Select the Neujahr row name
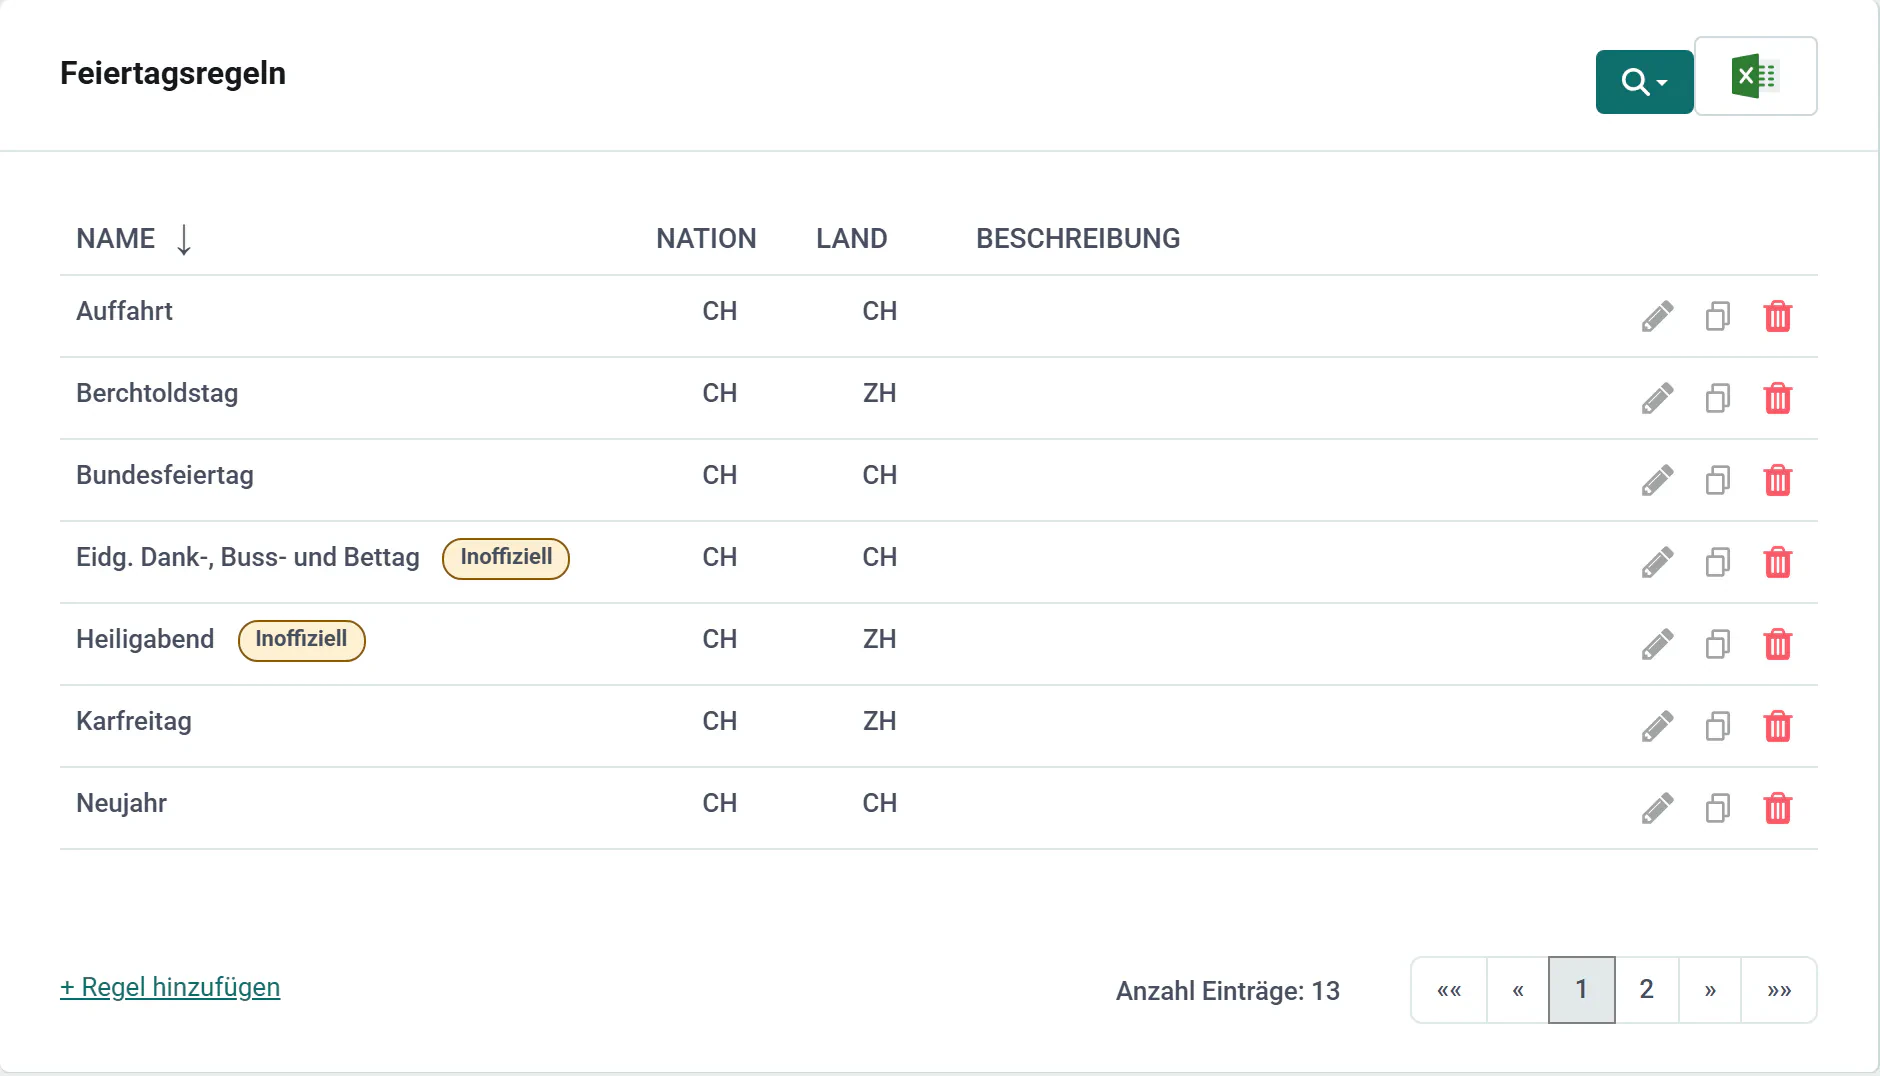Screen dimensions: 1880x1076 [121, 803]
